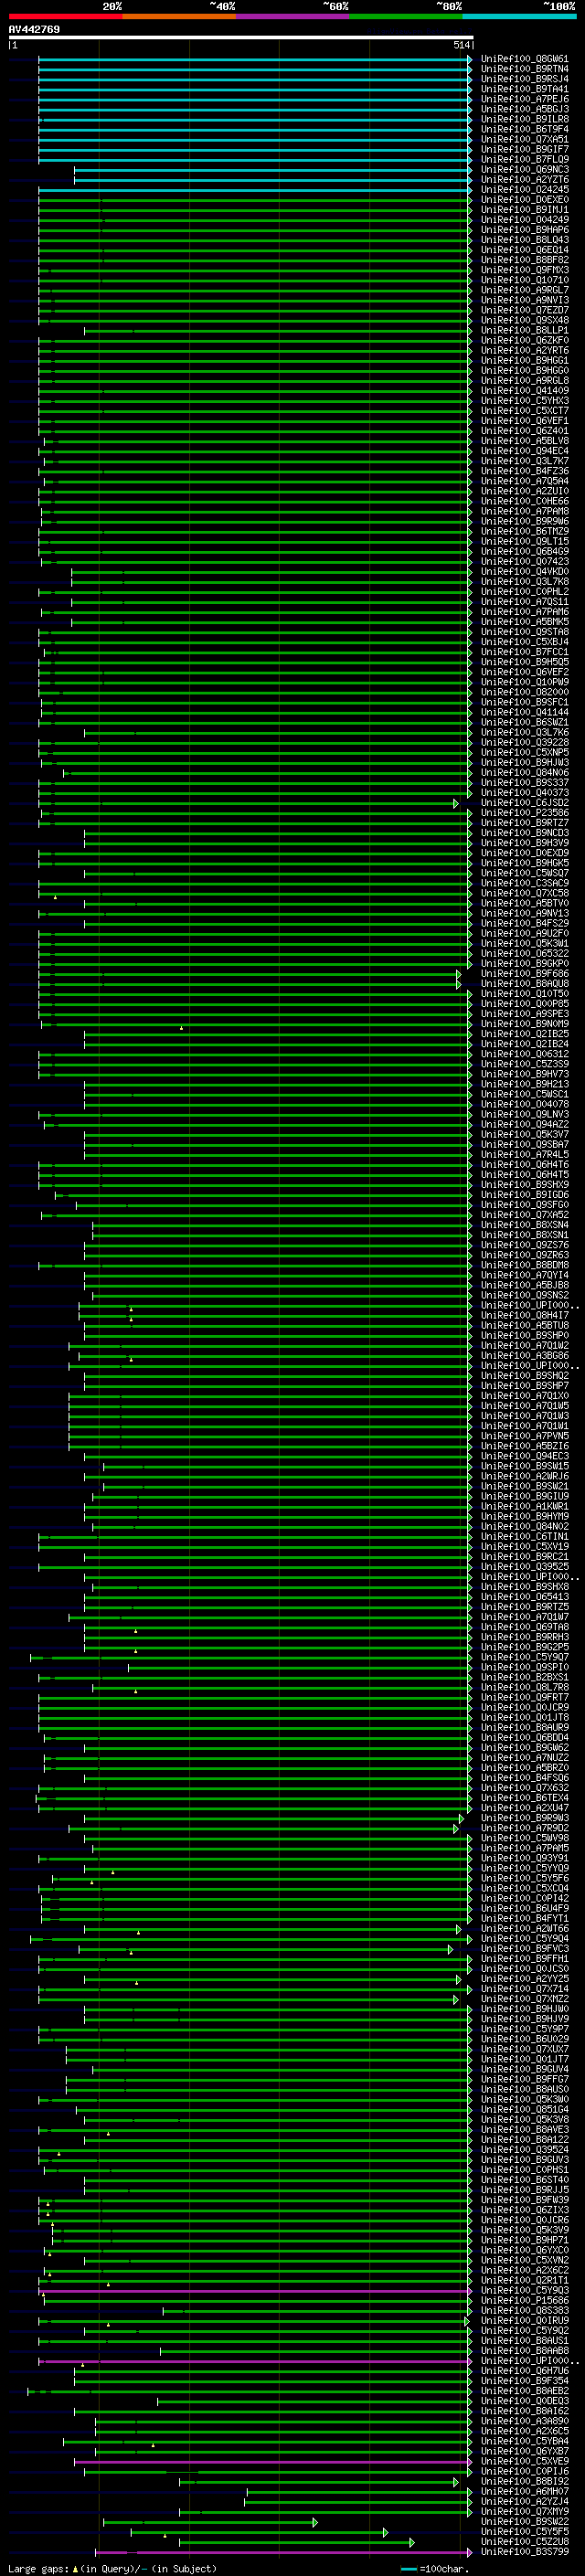The image size is (585, 2576).
Task: Open hit UniRef100_B9RTN4
Action: pyautogui.click(x=525, y=69)
